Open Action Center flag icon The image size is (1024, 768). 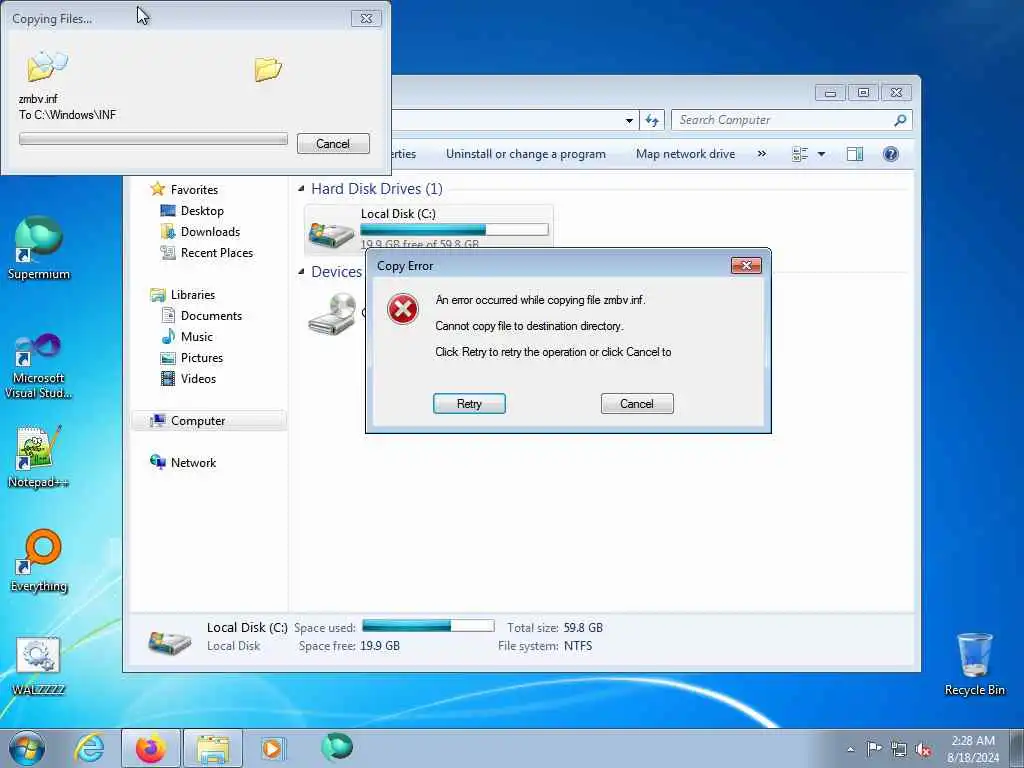click(874, 748)
